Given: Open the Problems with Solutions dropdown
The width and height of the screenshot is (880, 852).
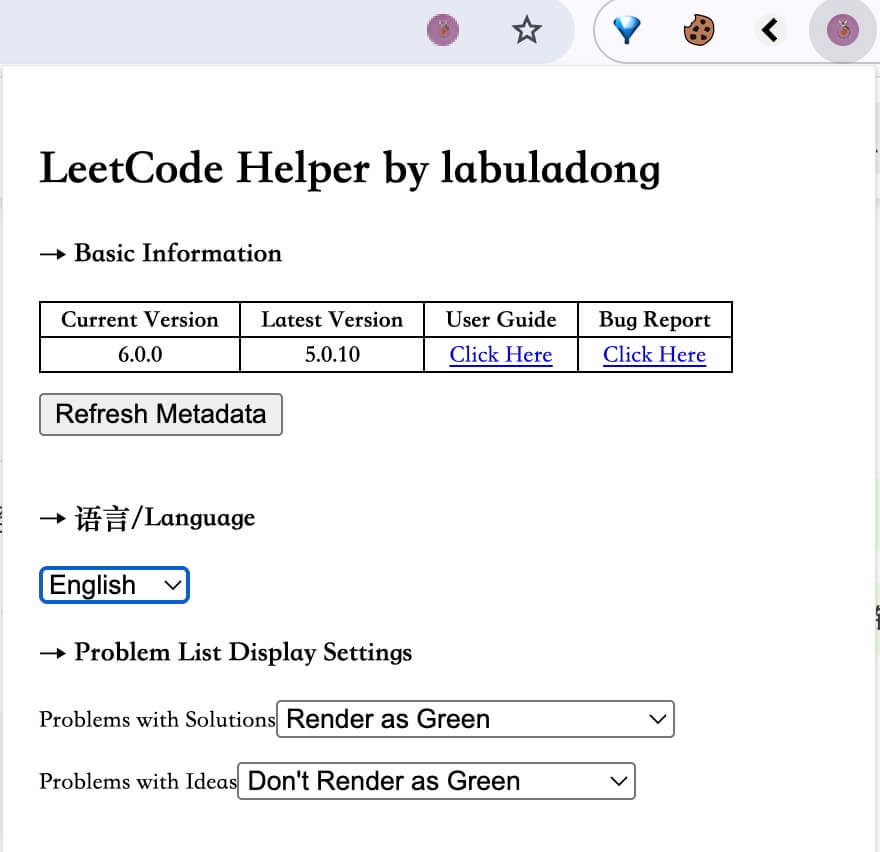Looking at the screenshot, I should 475,719.
